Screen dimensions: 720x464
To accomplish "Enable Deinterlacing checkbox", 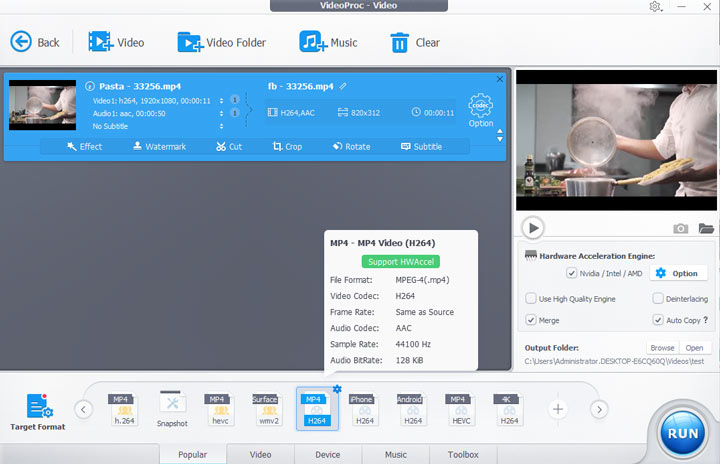I will pos(658,299).
